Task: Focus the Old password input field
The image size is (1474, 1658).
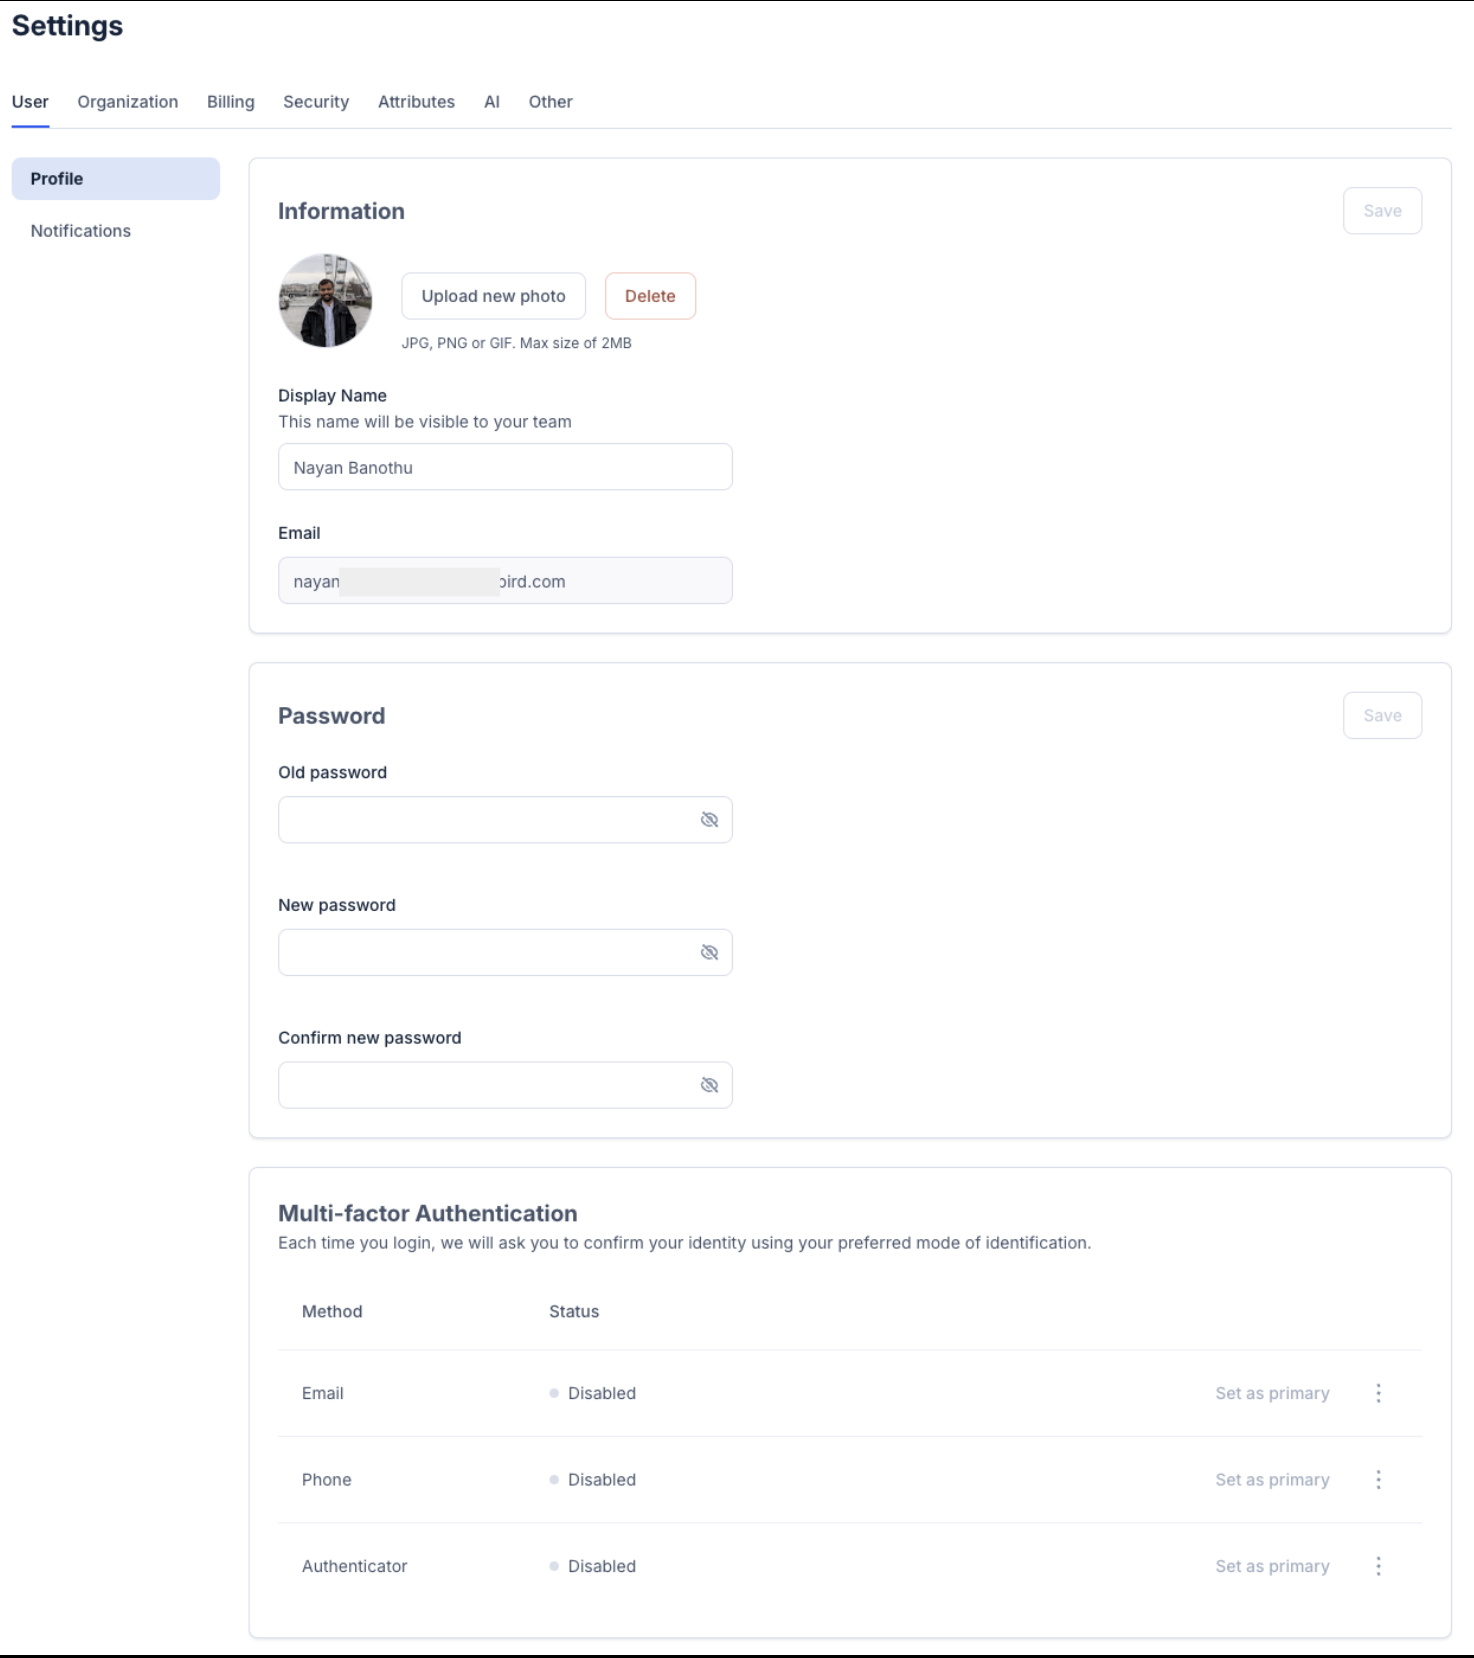Action: [485, 820]
